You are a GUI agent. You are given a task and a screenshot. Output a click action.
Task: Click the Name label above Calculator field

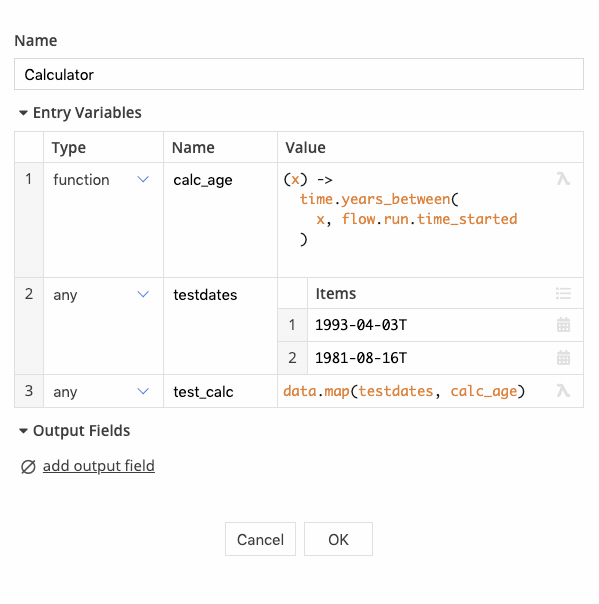(36, 40)
